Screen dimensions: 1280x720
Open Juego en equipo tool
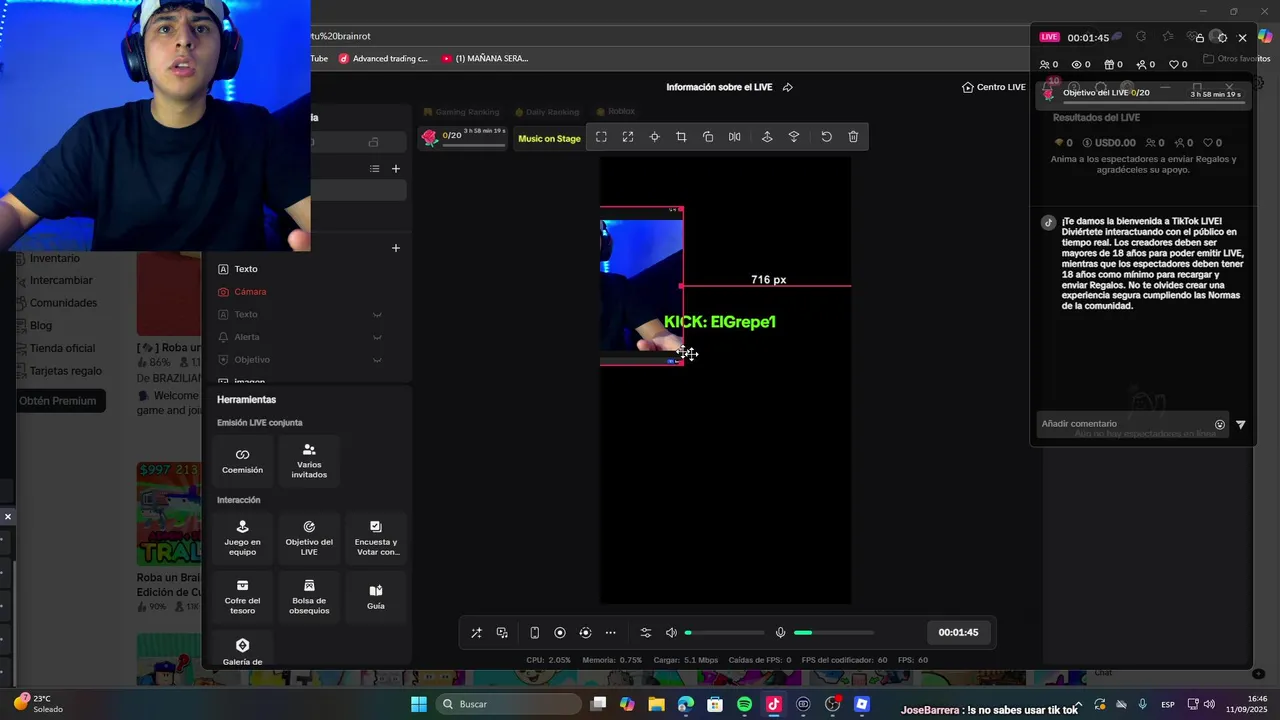tap(242, 538)
